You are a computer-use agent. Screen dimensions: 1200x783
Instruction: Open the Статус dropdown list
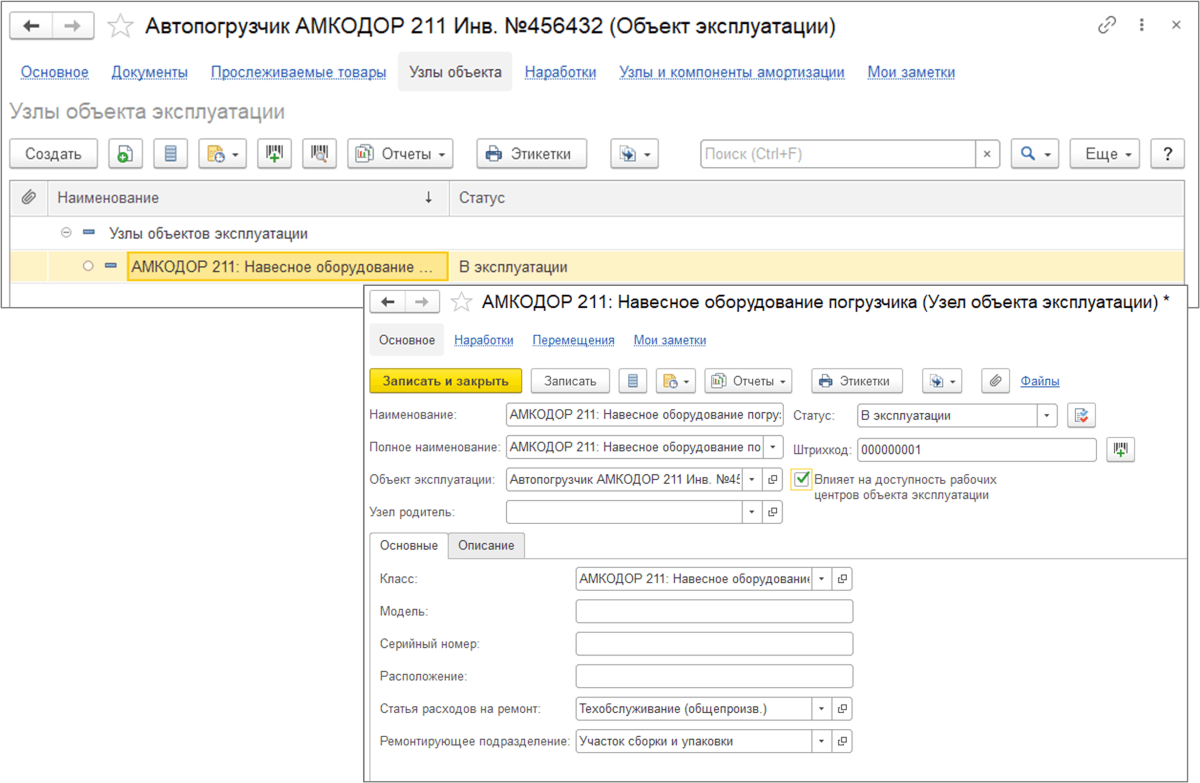click(1047, 416)
